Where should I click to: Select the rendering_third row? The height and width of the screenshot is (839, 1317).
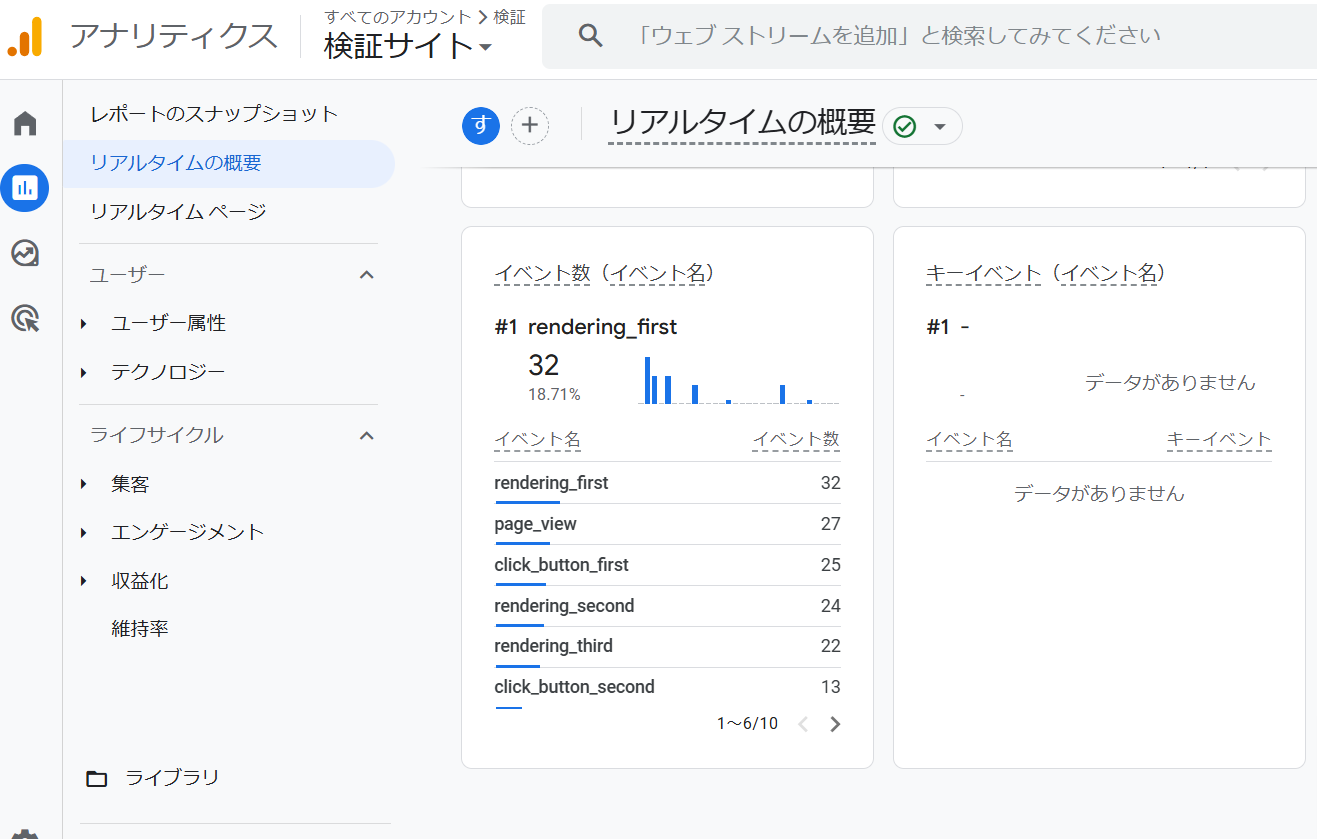(x=667, y=646)
